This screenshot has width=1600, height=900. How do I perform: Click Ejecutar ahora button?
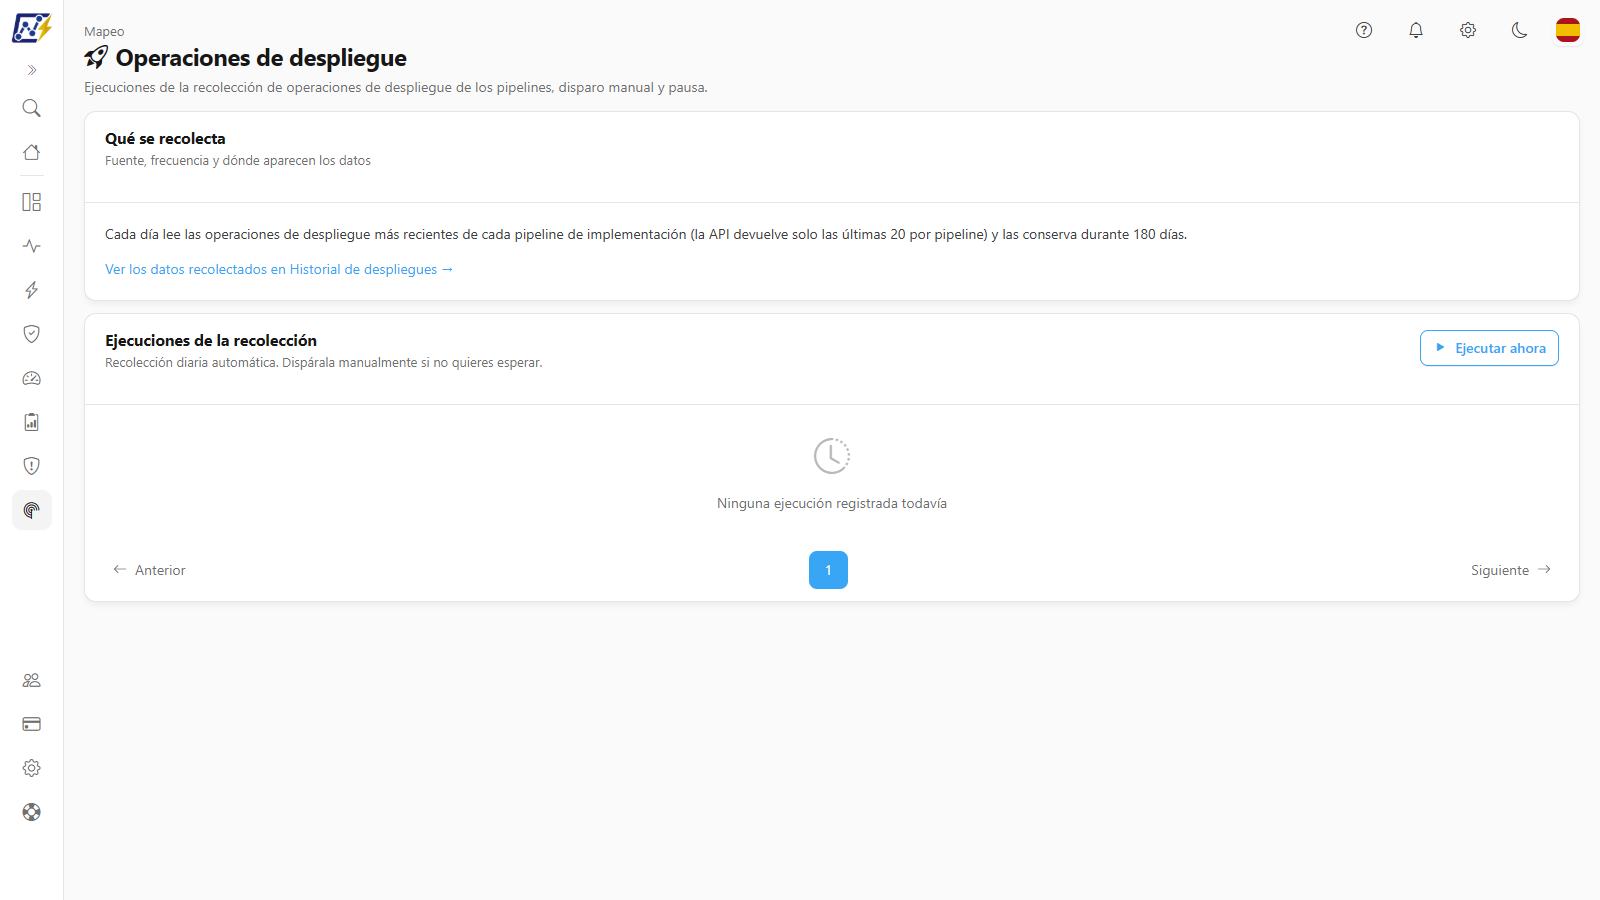pyautogui.click(x=1489, y=348)
